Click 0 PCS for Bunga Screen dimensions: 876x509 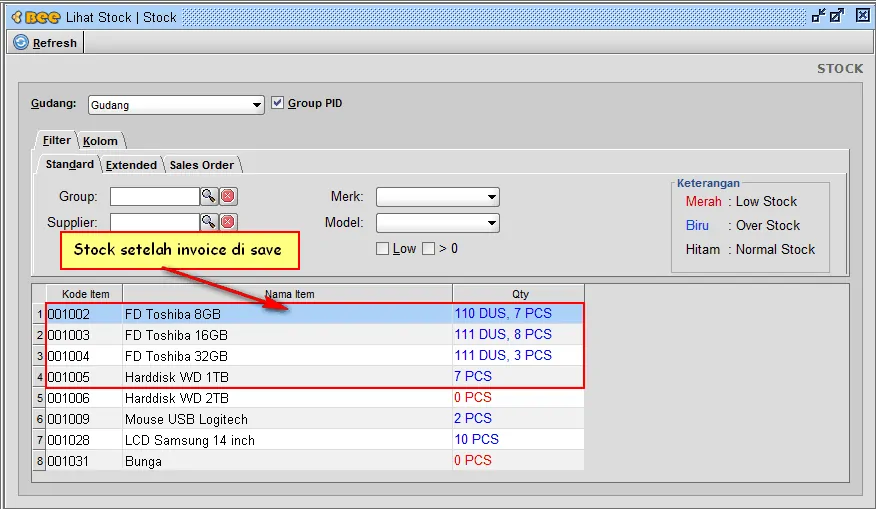pyautogui.click(x=473, y=460)
